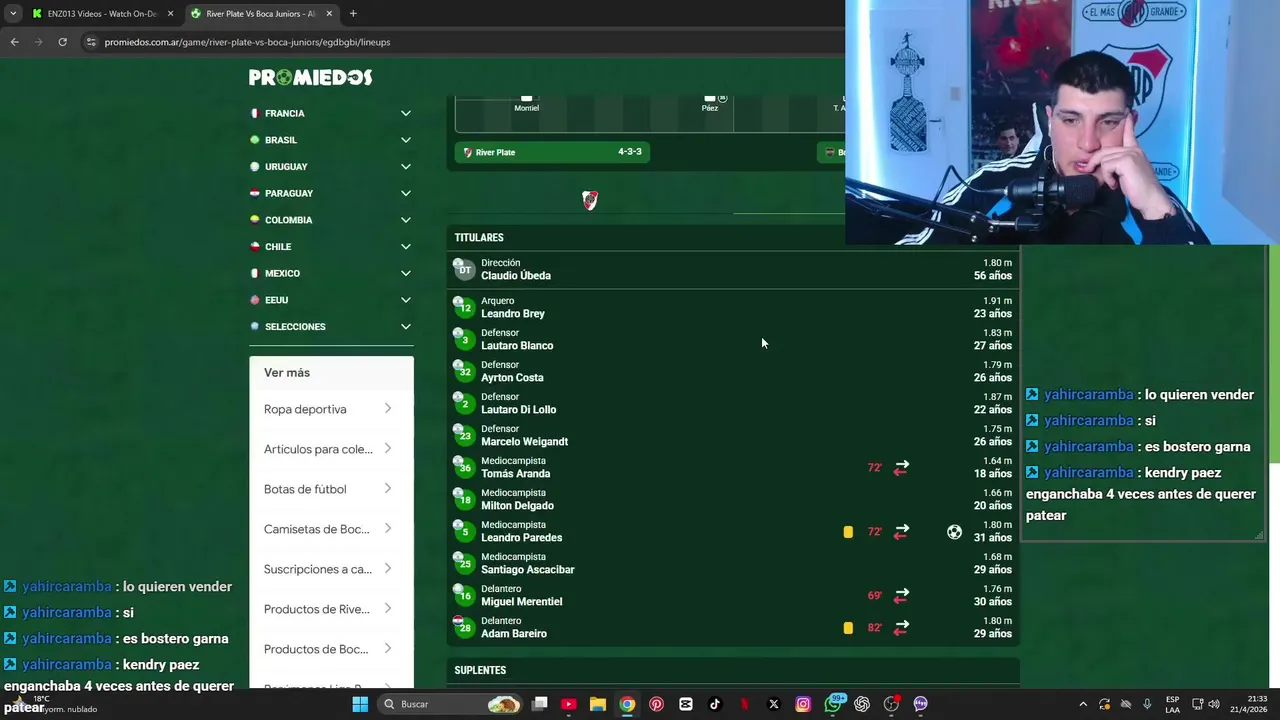Open TikTok from the taskbar

click(715, 704)
